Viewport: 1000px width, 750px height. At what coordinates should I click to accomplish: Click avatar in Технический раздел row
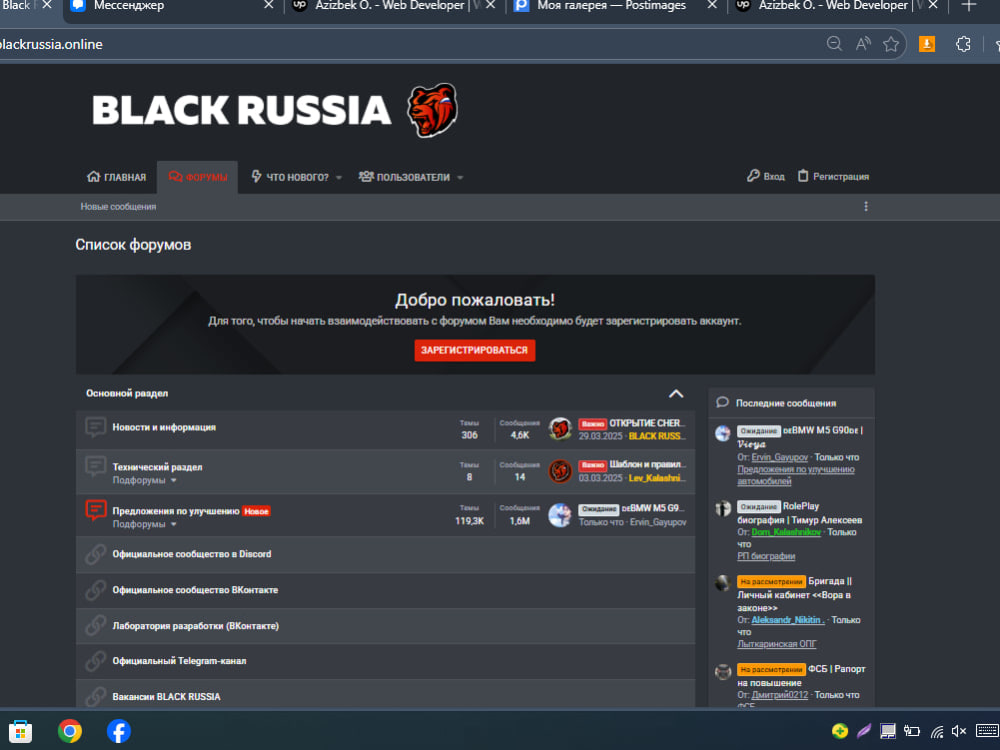pos(560,471)
